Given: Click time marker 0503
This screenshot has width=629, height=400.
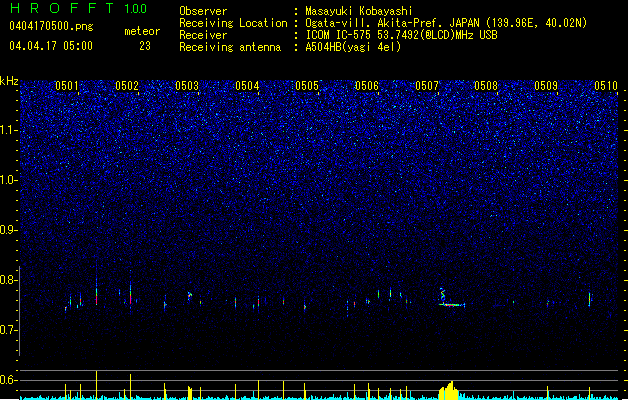Looking at the screenshot, I should coord(187,86).
